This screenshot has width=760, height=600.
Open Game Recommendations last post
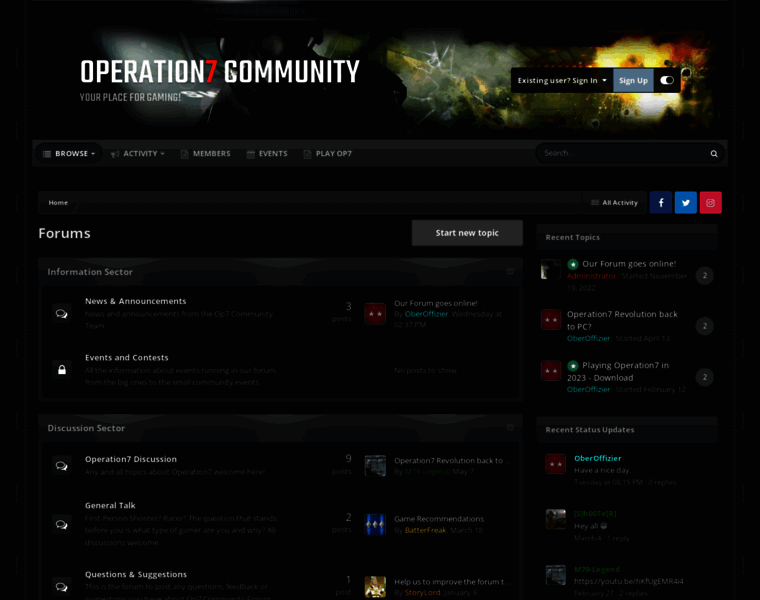[439, 519]
